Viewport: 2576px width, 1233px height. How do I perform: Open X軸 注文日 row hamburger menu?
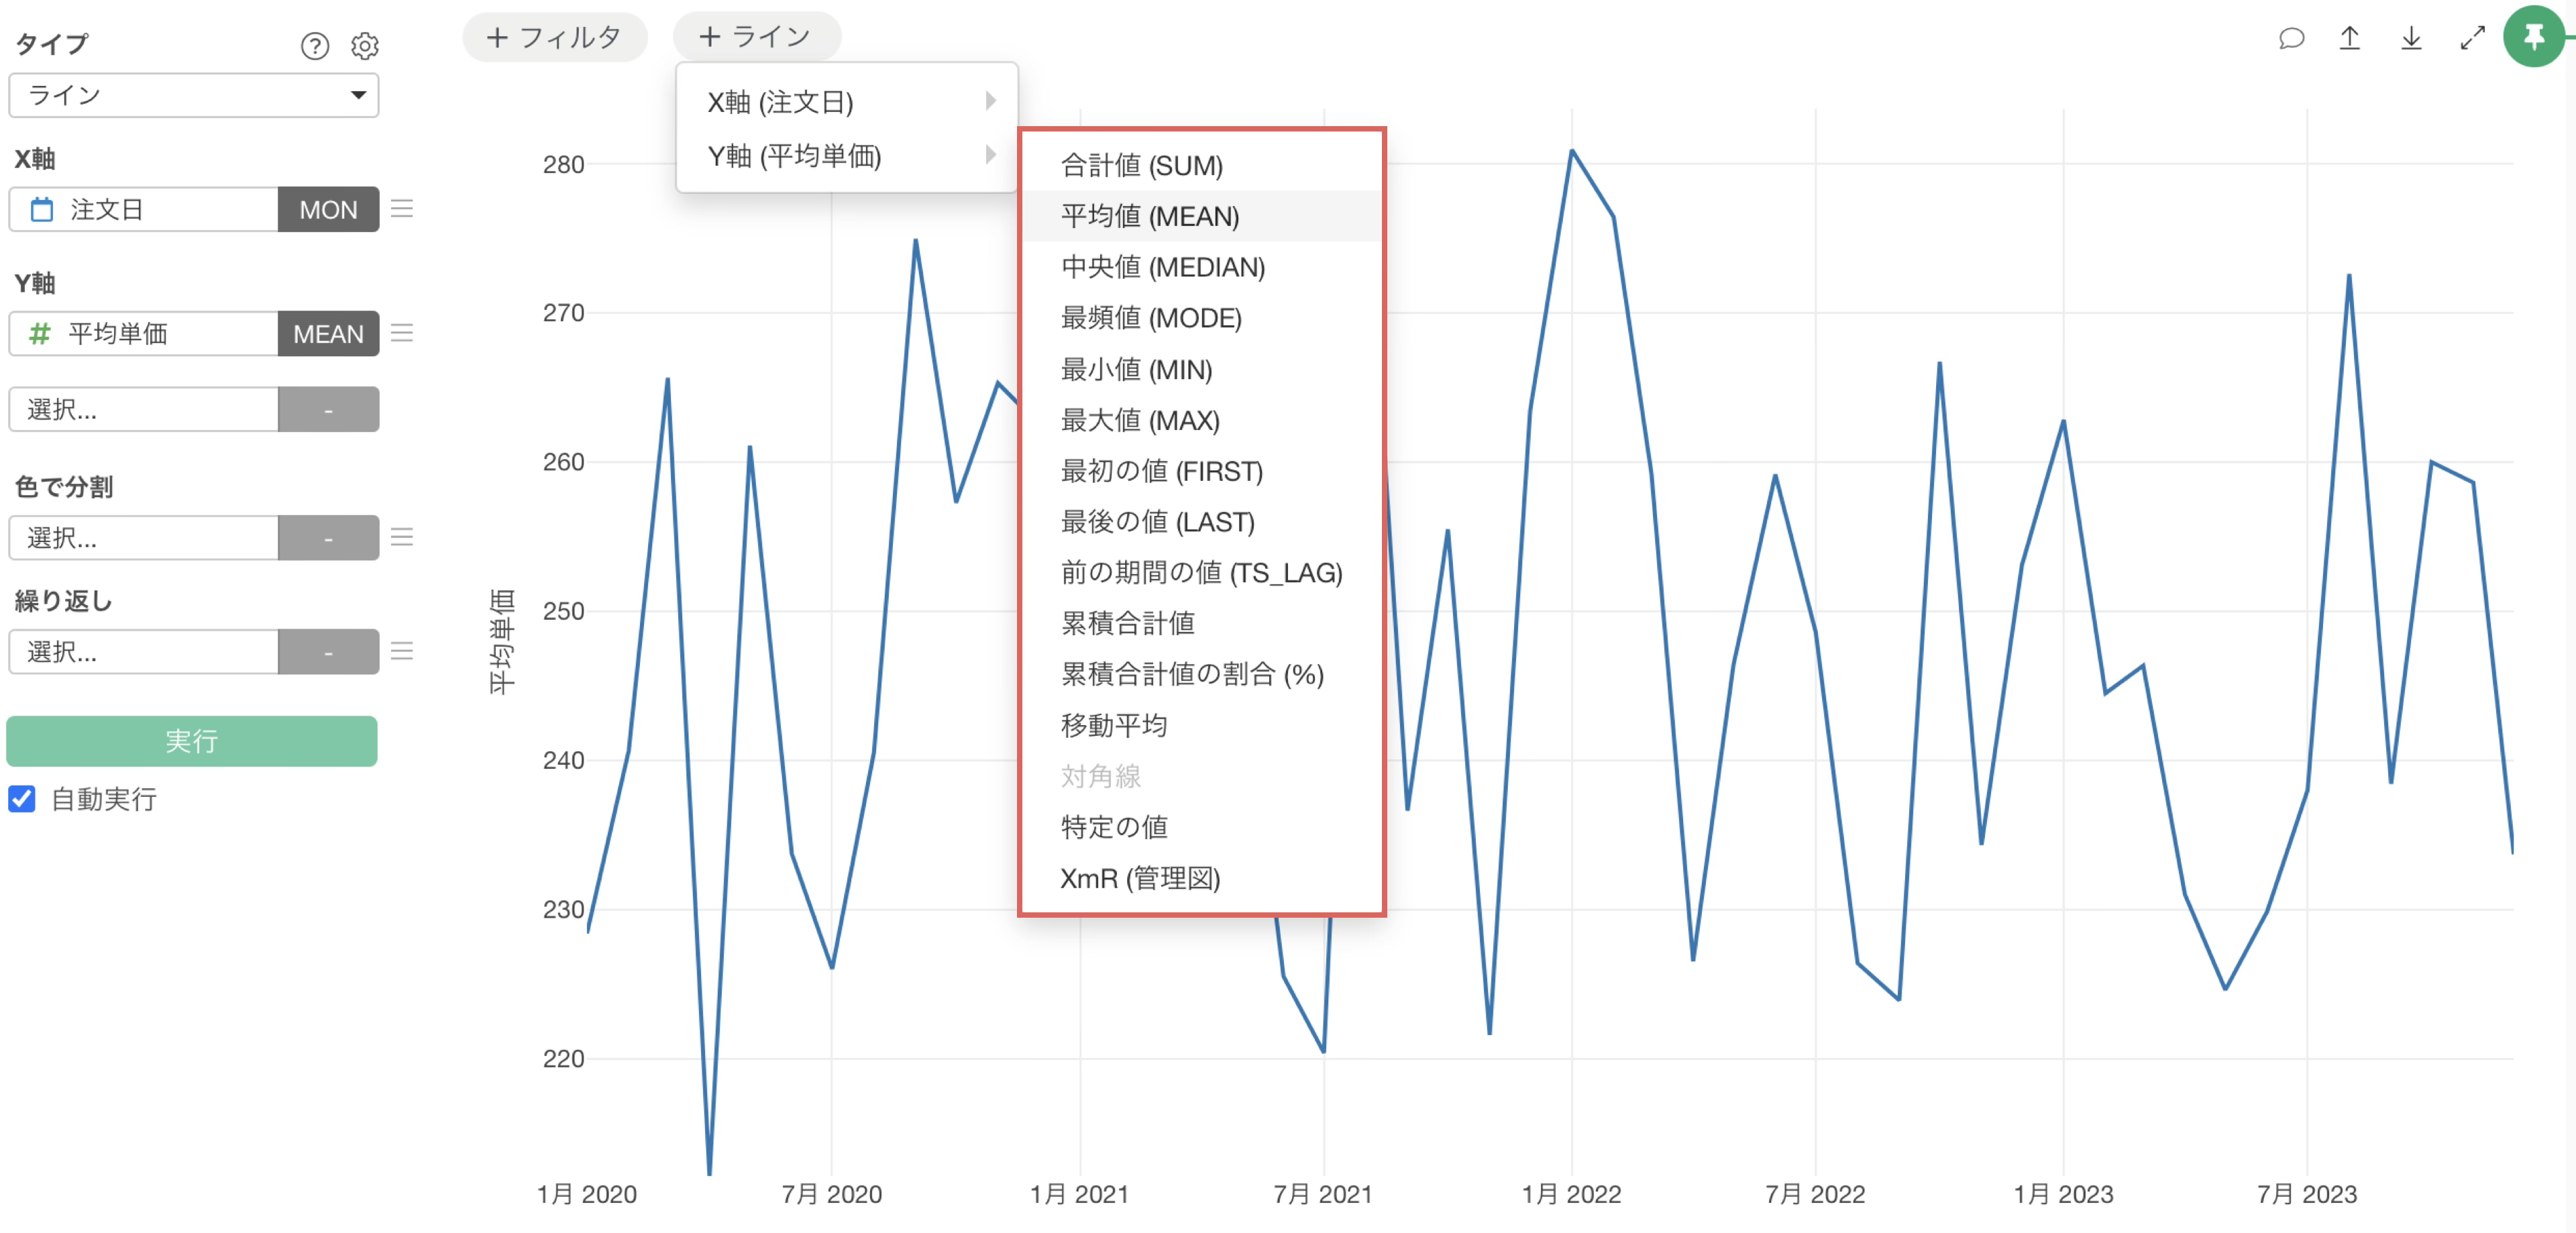[402, 209]
